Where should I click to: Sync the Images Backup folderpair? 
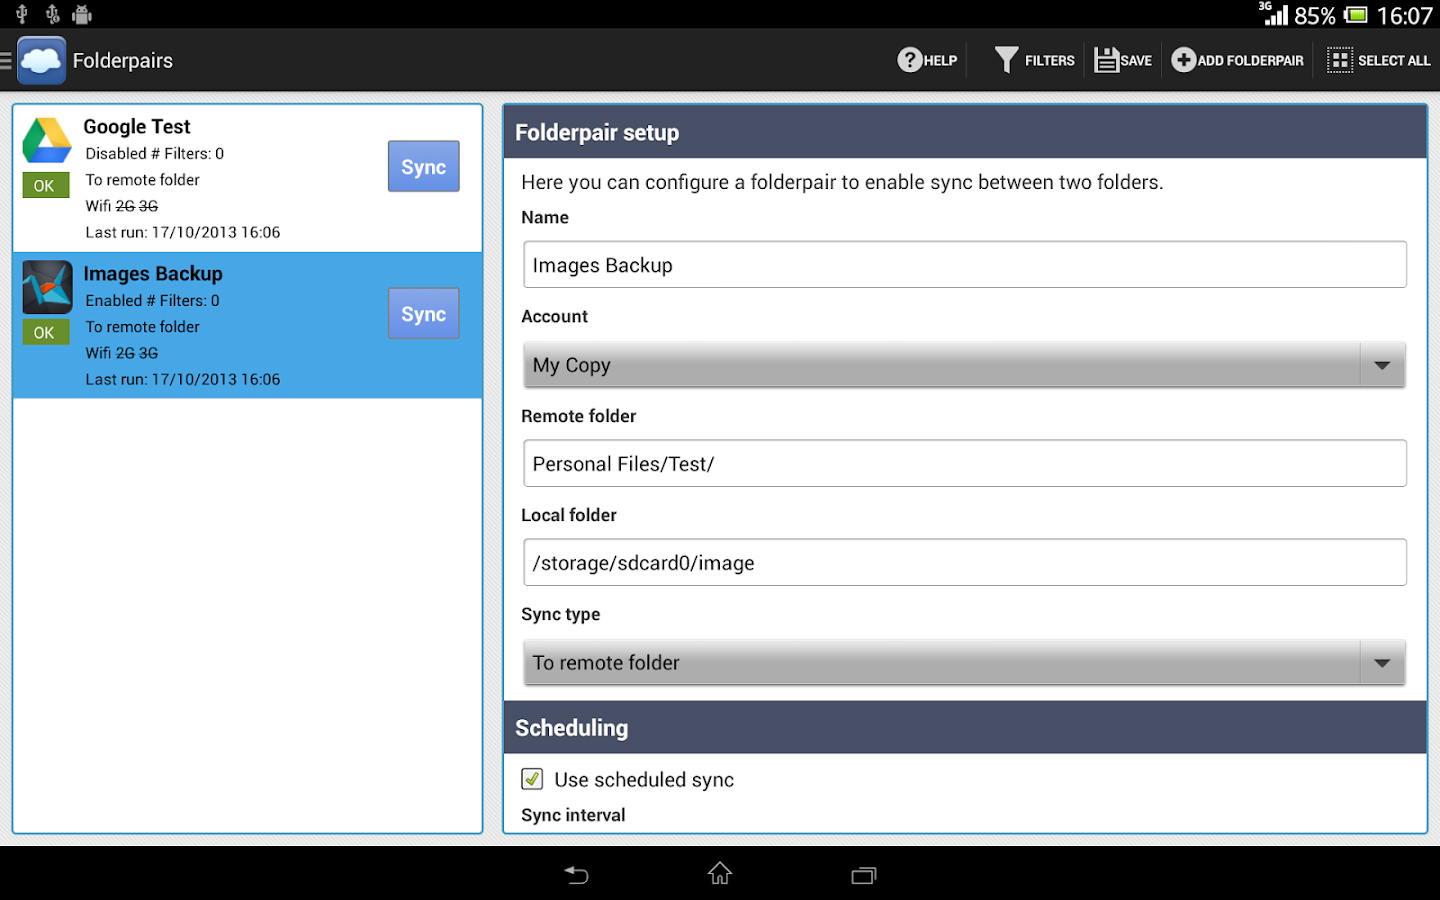[423, 313]
